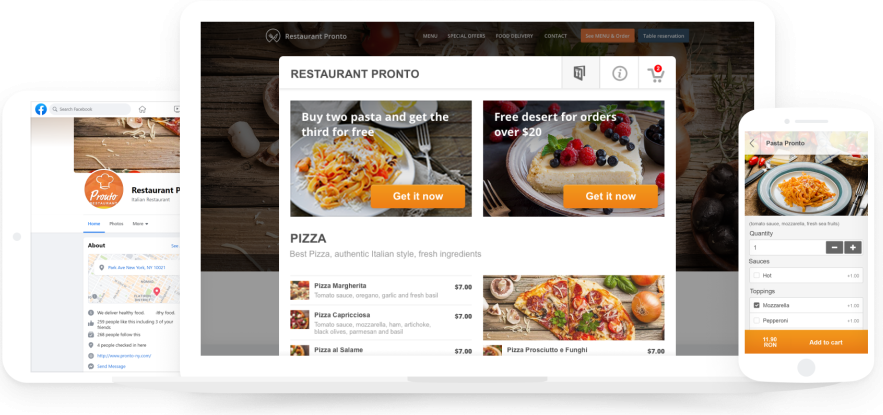Screen dimensions: 883x415
Task: Open the shopping cart icon
Action: [656, 74]
